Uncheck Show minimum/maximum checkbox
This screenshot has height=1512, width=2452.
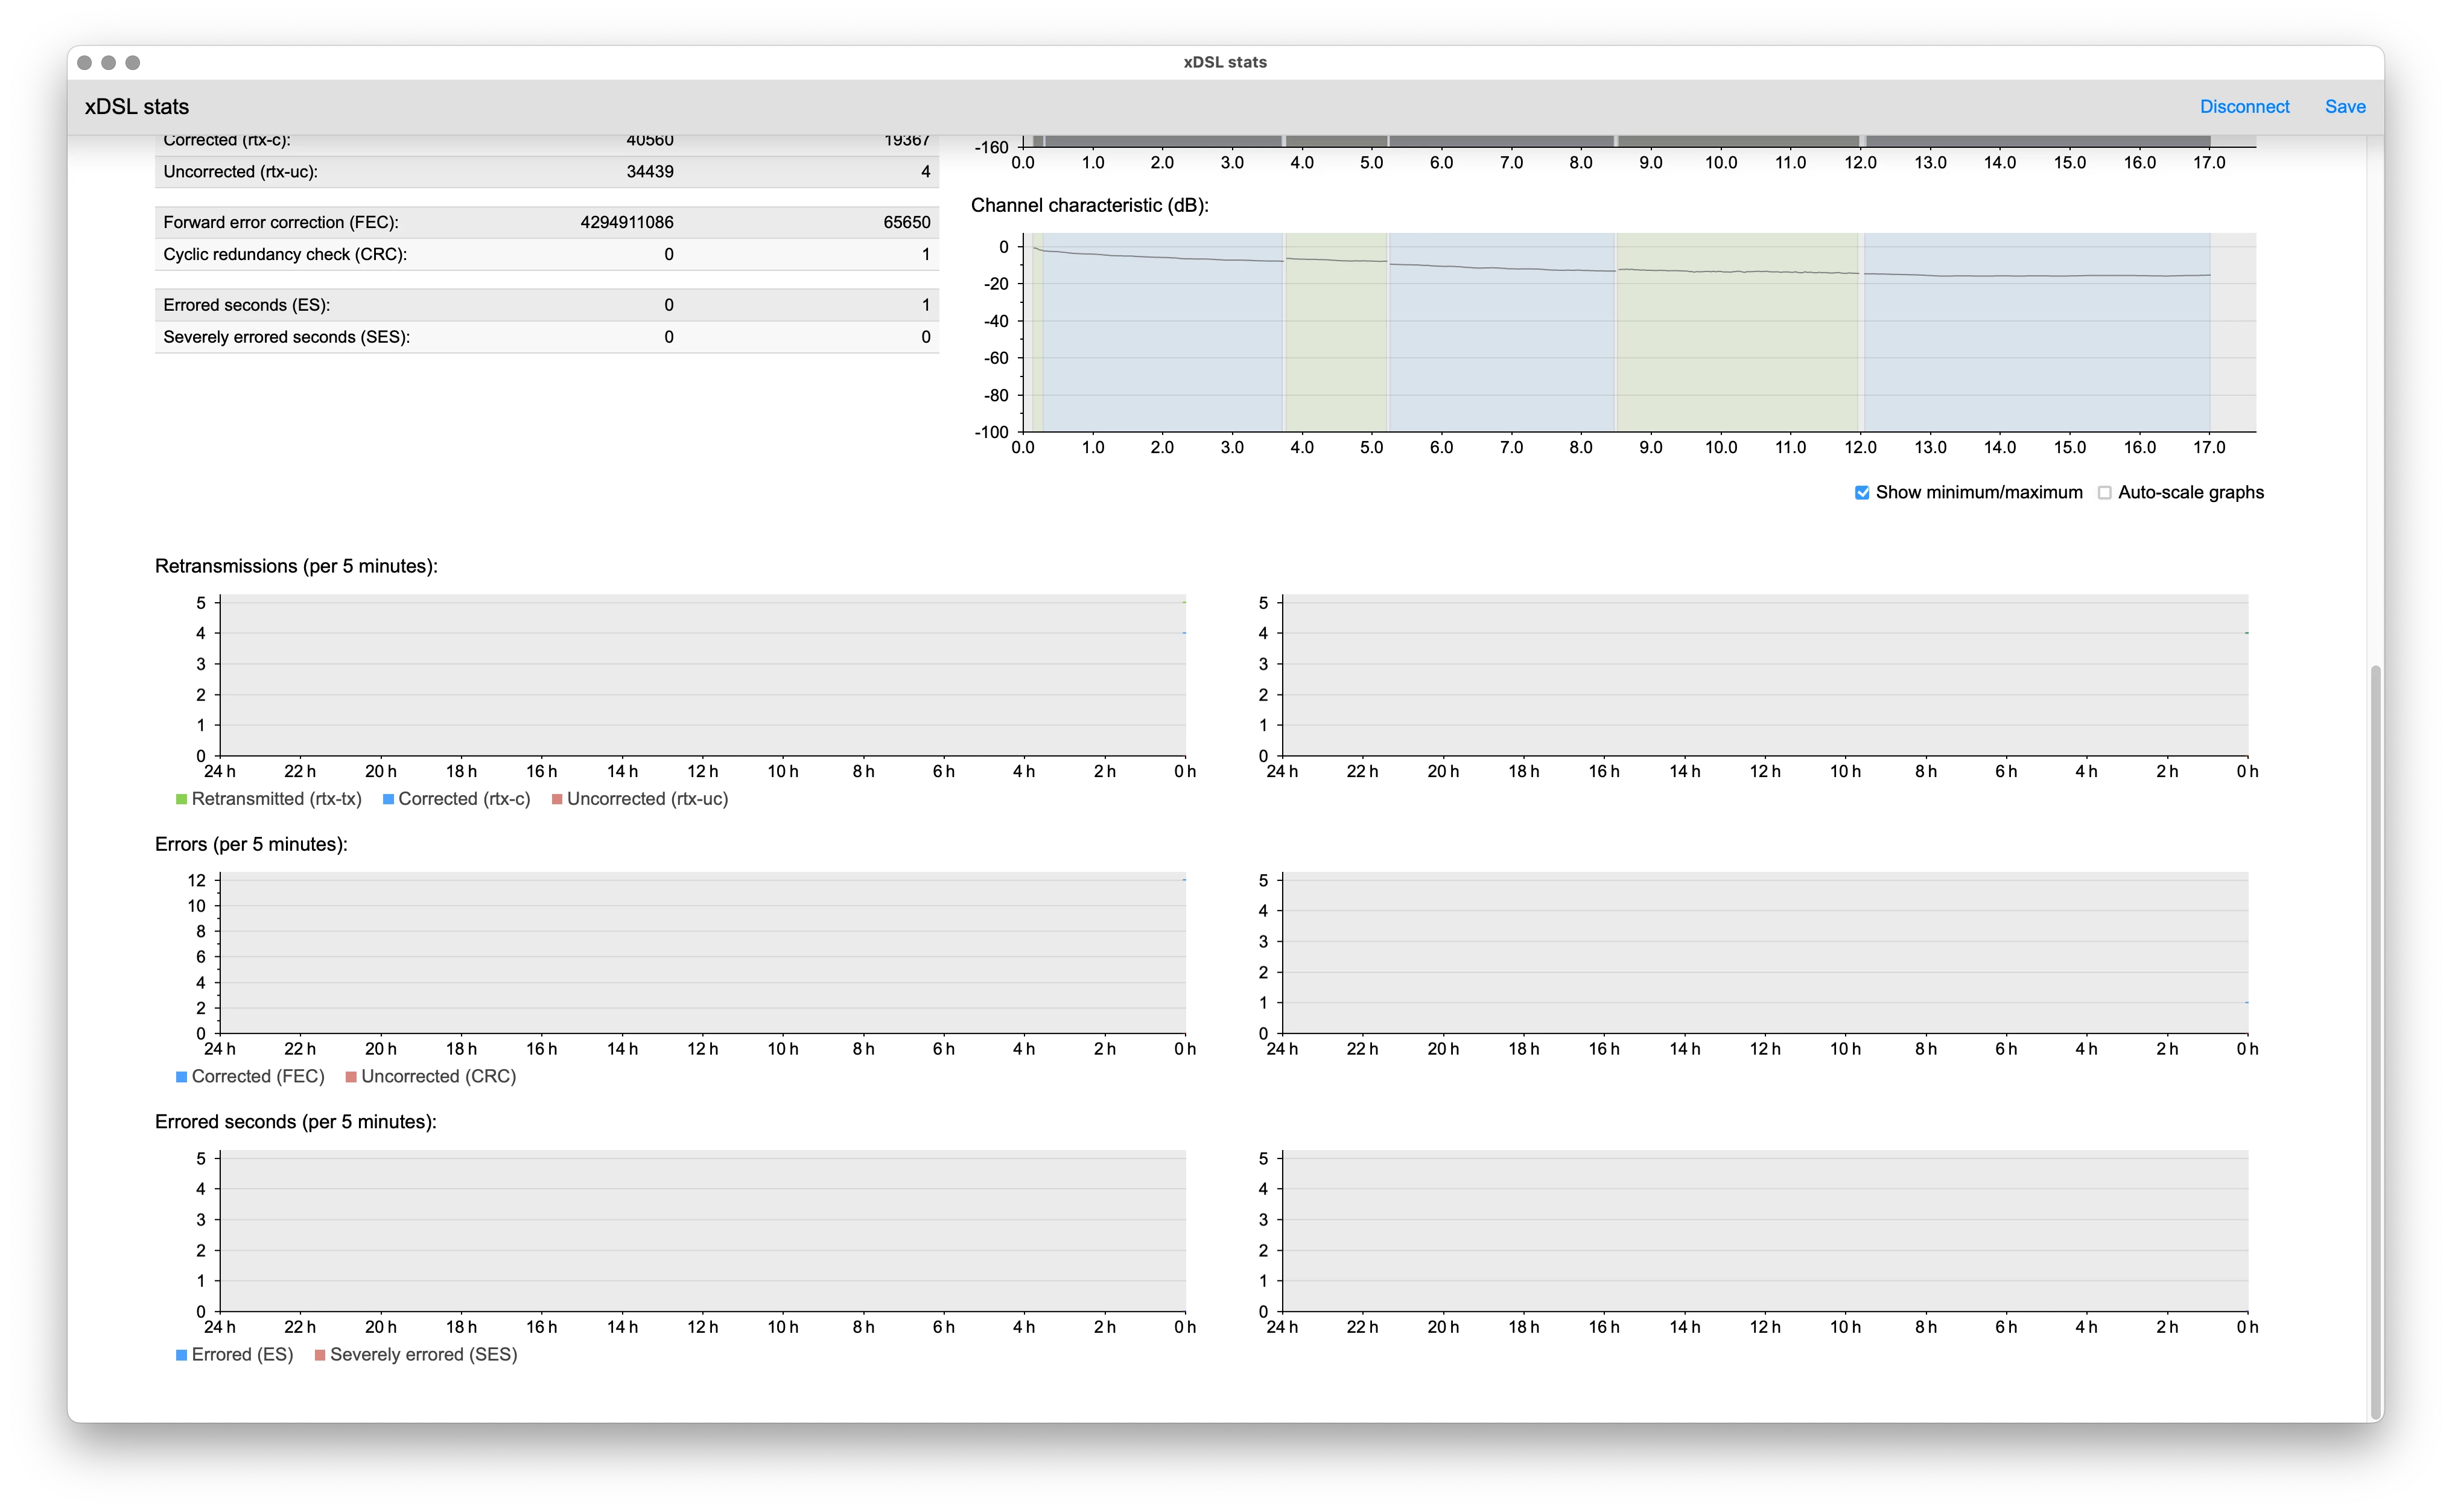1861,493
